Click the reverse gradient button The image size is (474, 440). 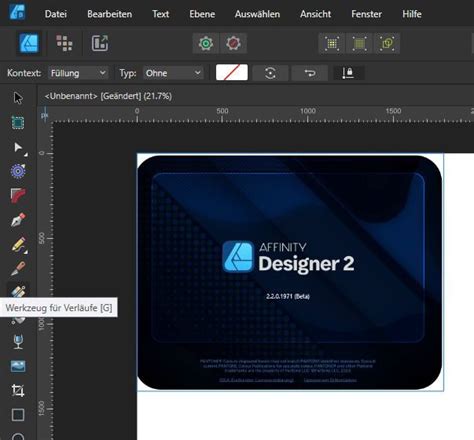pyautogui.click(x=310, y=73)
